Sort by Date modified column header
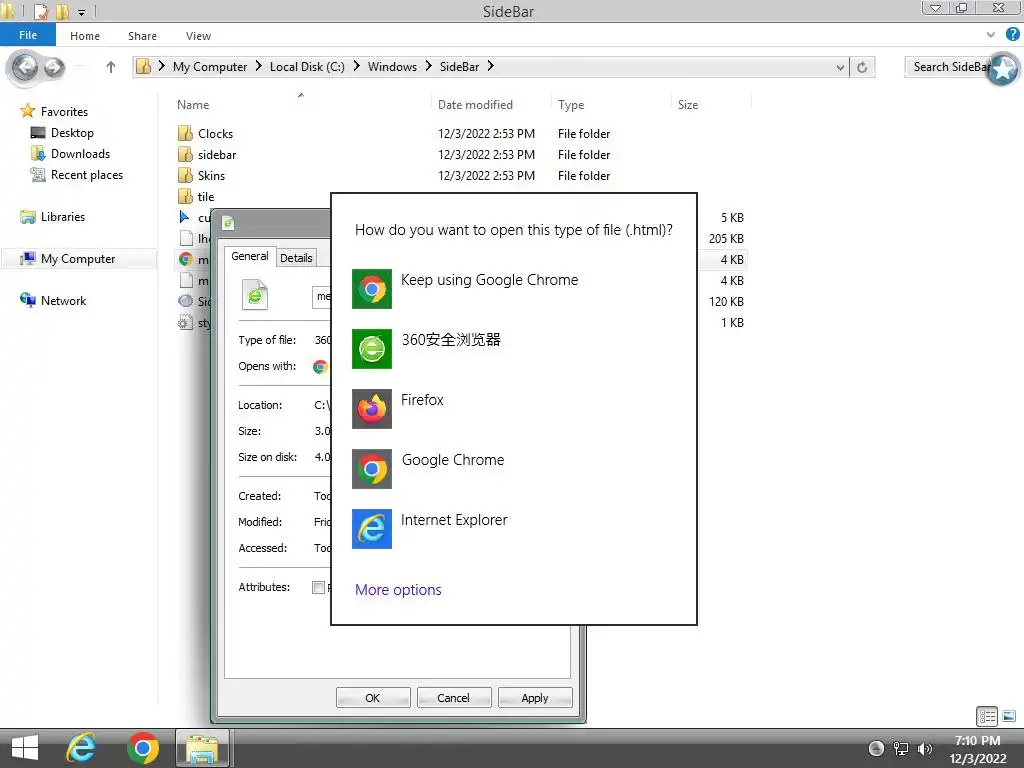The width and height of the screenshot is (1024, 768). coord(475,104)
